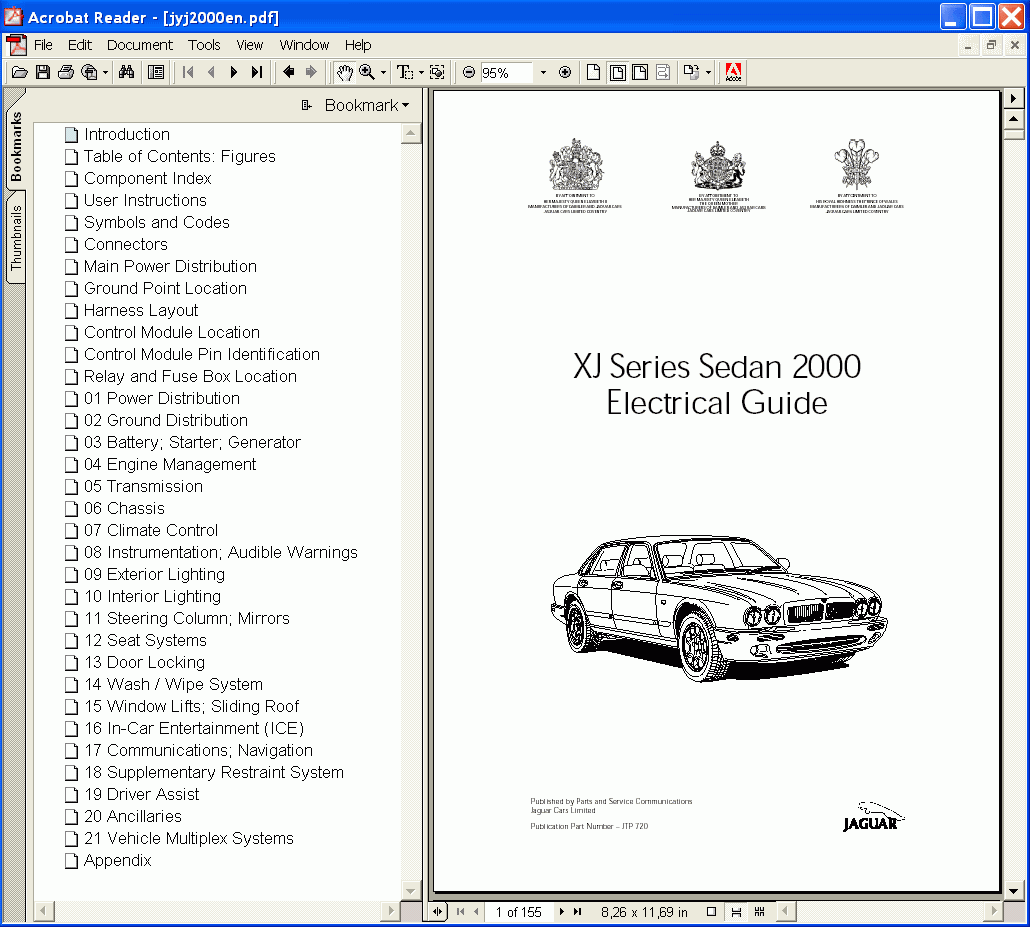The width and height of the screenshot is (1030, 927).
Task: Go to next page from status bar
Action: (x=562, y=912)
